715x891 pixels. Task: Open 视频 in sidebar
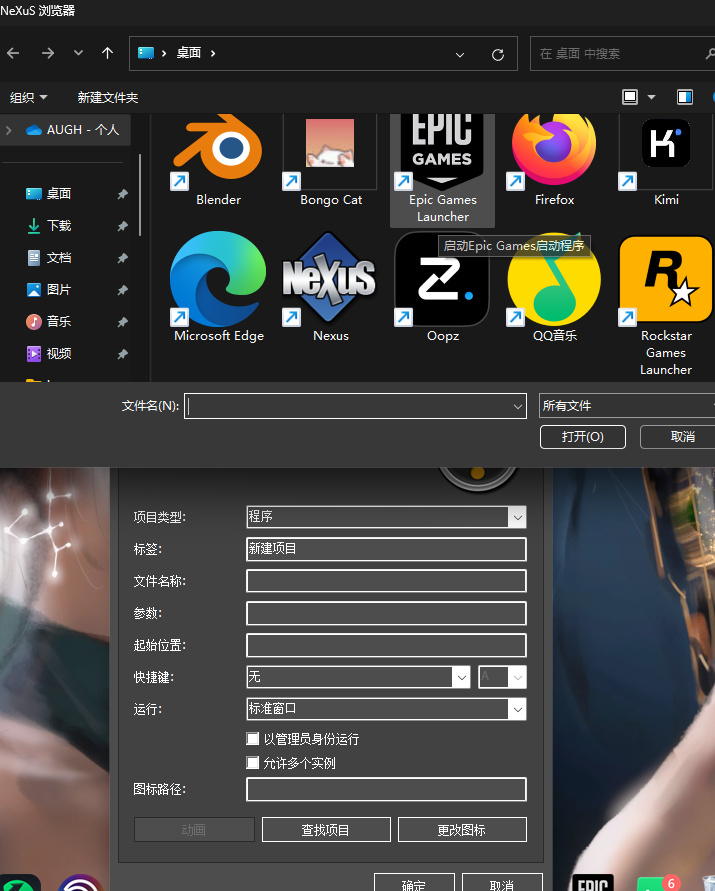tap(49, 353)
